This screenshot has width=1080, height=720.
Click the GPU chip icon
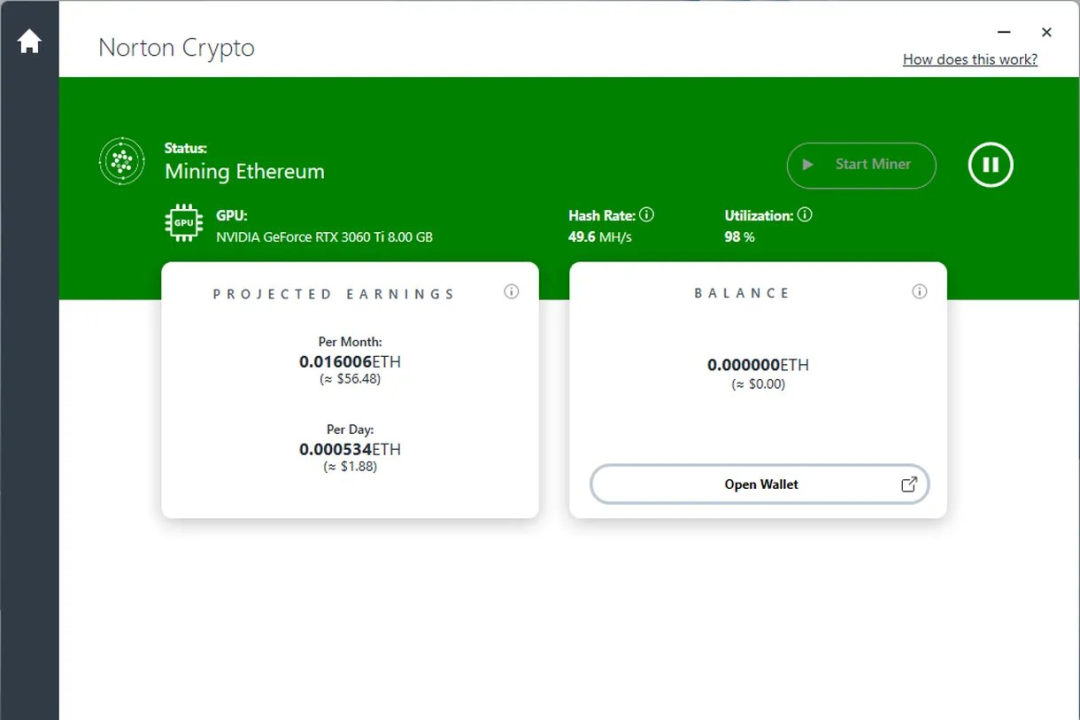[x=184, y=223]
